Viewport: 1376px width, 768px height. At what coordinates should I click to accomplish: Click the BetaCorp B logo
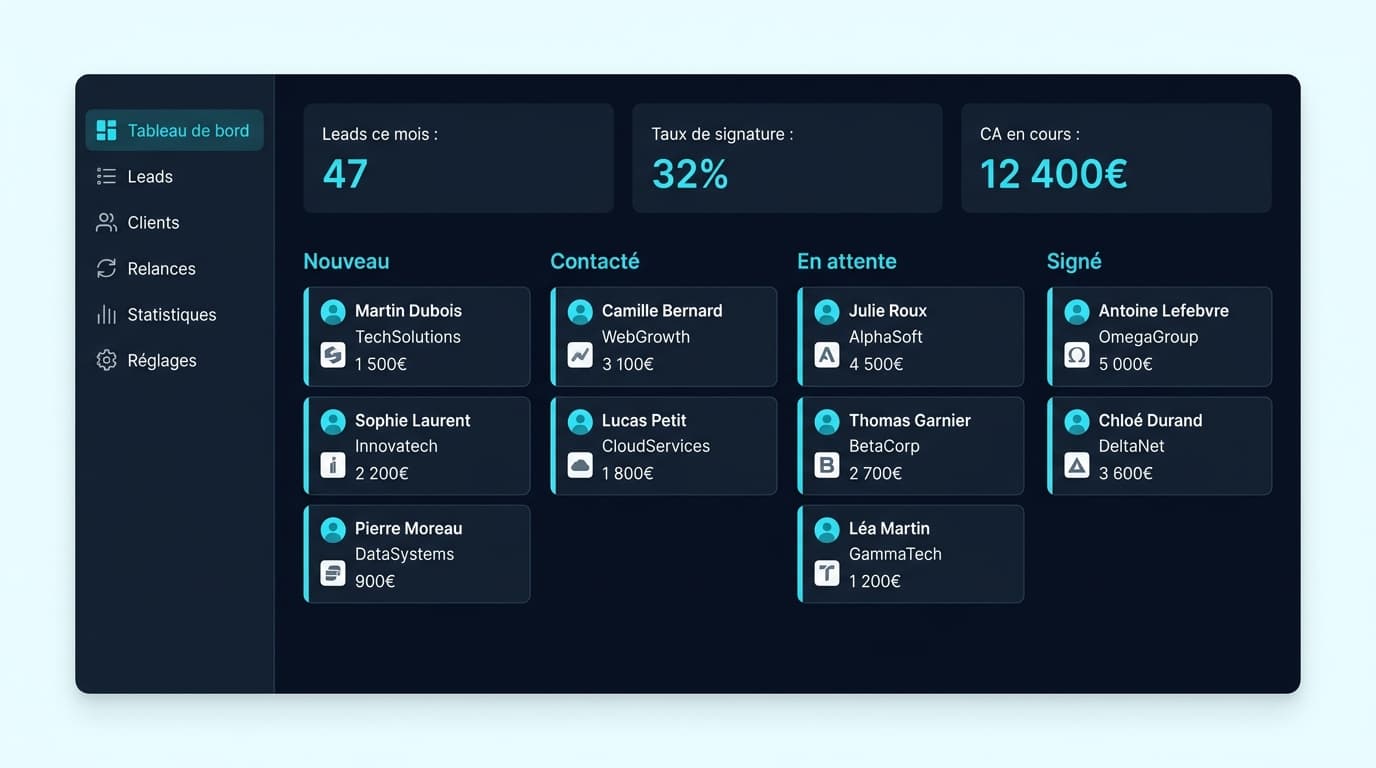(827, 464)
